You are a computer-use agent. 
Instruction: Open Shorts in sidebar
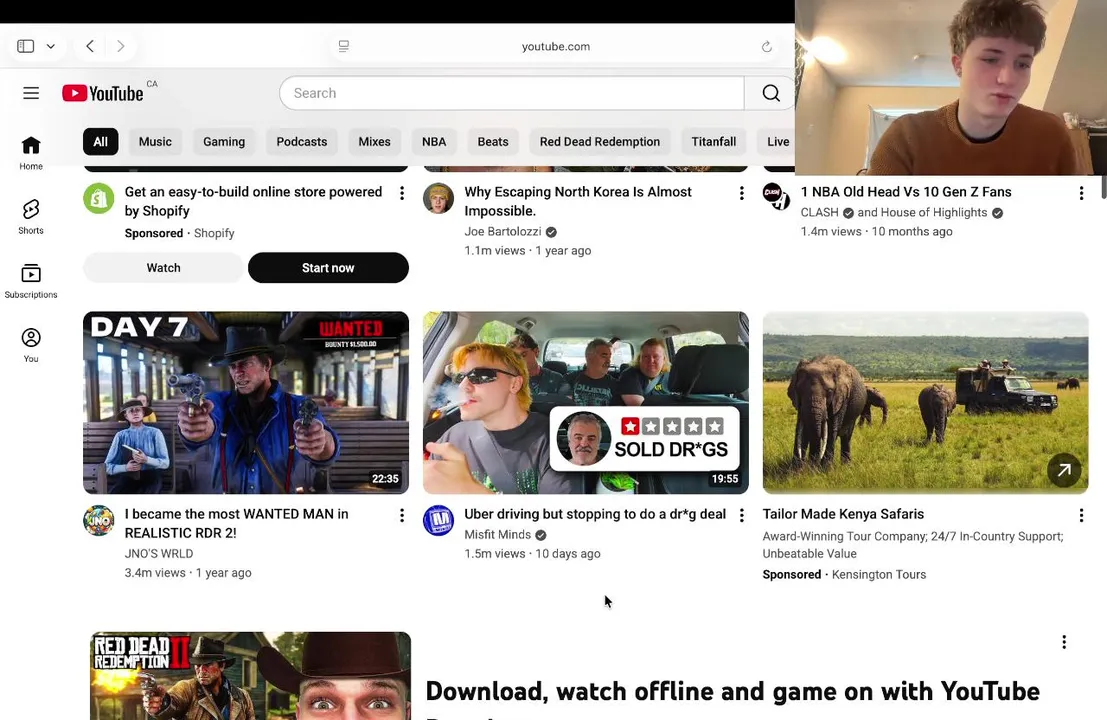coord(31,217)
